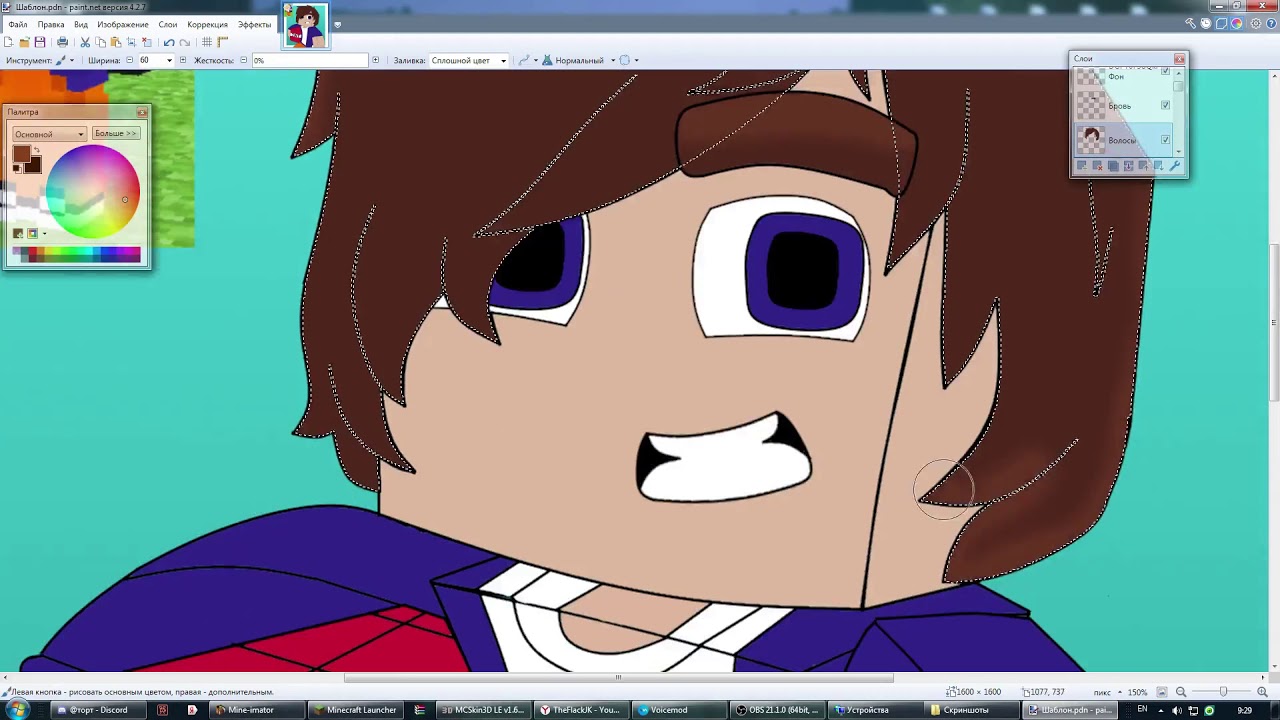Open the Коррекция menu
This screenshot has height=720, width=1280.
point(207,24)
